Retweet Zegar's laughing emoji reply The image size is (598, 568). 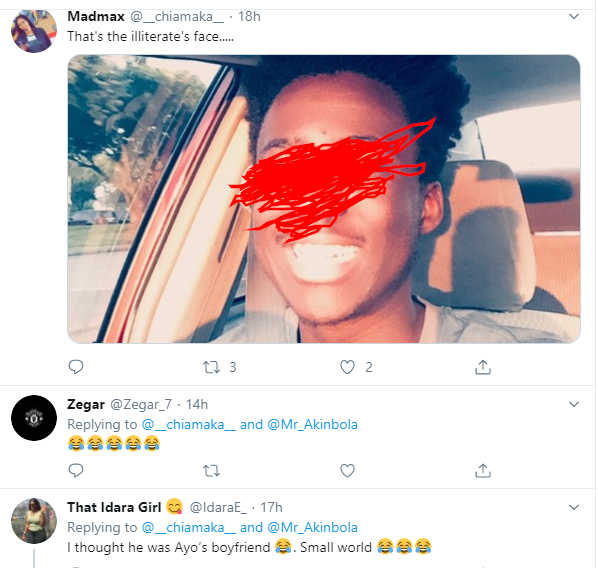click(211, 471)
